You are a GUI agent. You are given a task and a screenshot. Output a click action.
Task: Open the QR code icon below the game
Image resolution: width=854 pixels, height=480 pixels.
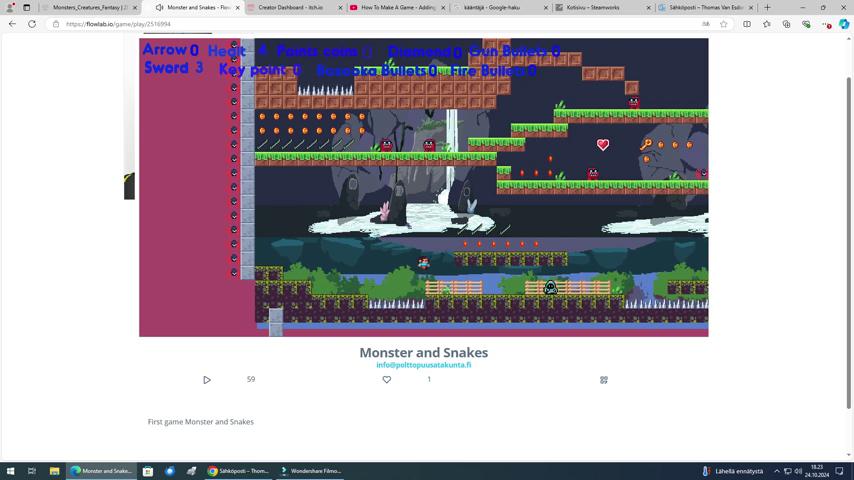pyautogui.click(x=603, y=380)
